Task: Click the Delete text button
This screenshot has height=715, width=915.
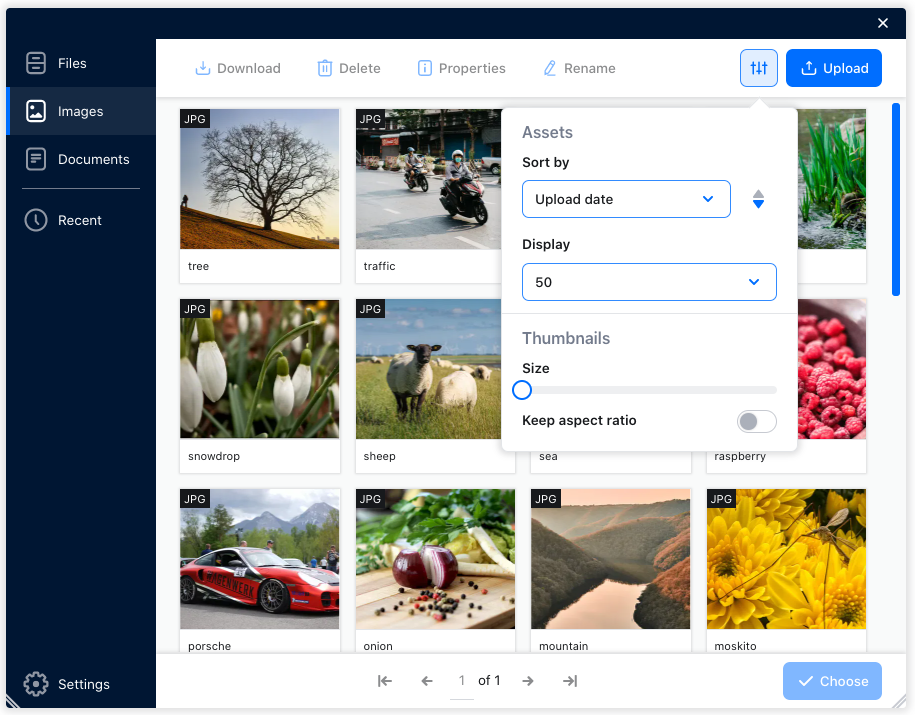Action: pyautogui.click(x=359, y=68)
